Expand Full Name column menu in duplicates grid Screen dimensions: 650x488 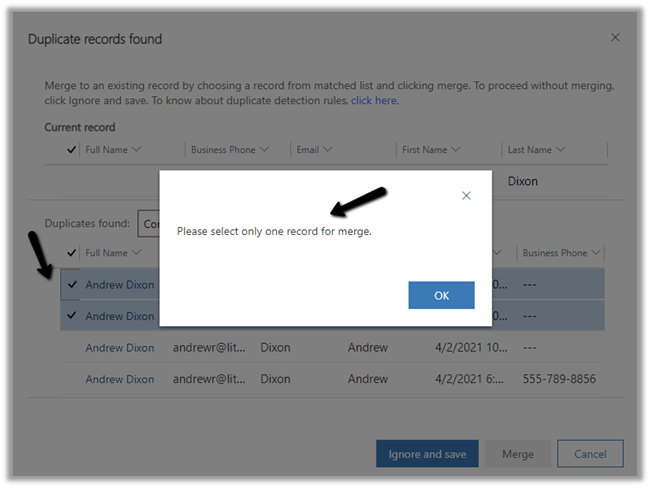[113, 253]
